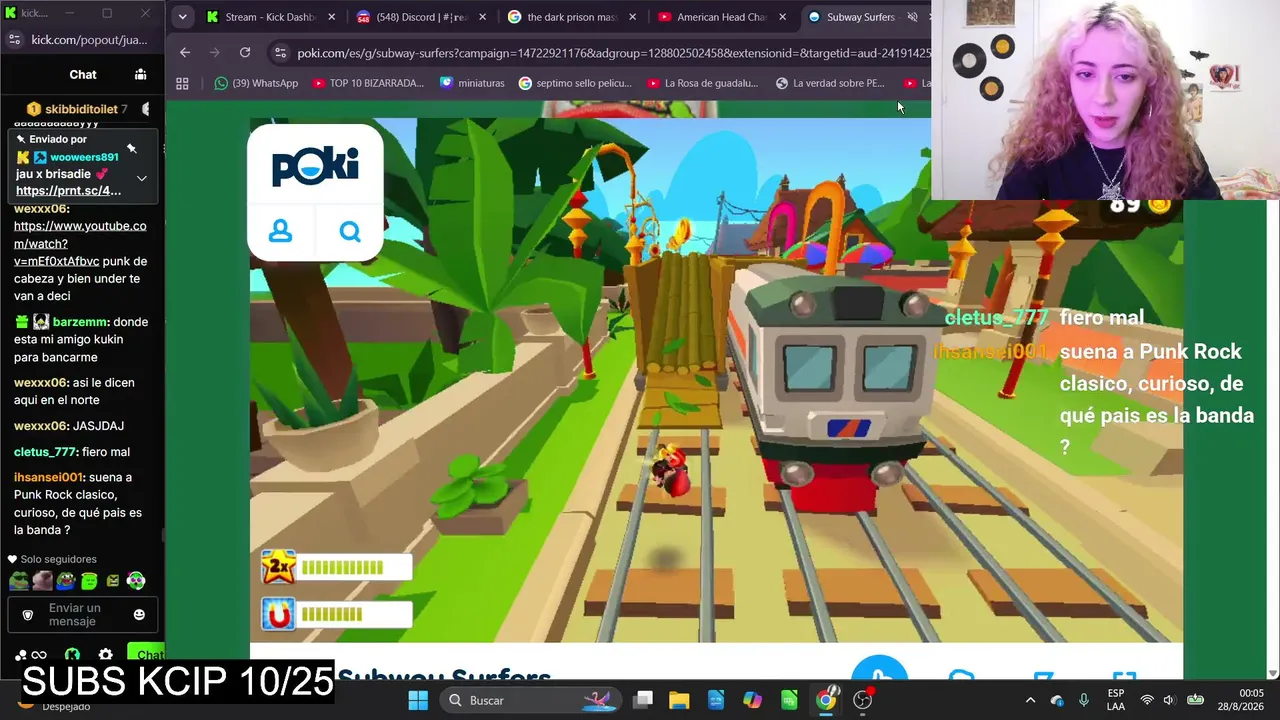Click the magnet power-up bar

coord(337,614)
